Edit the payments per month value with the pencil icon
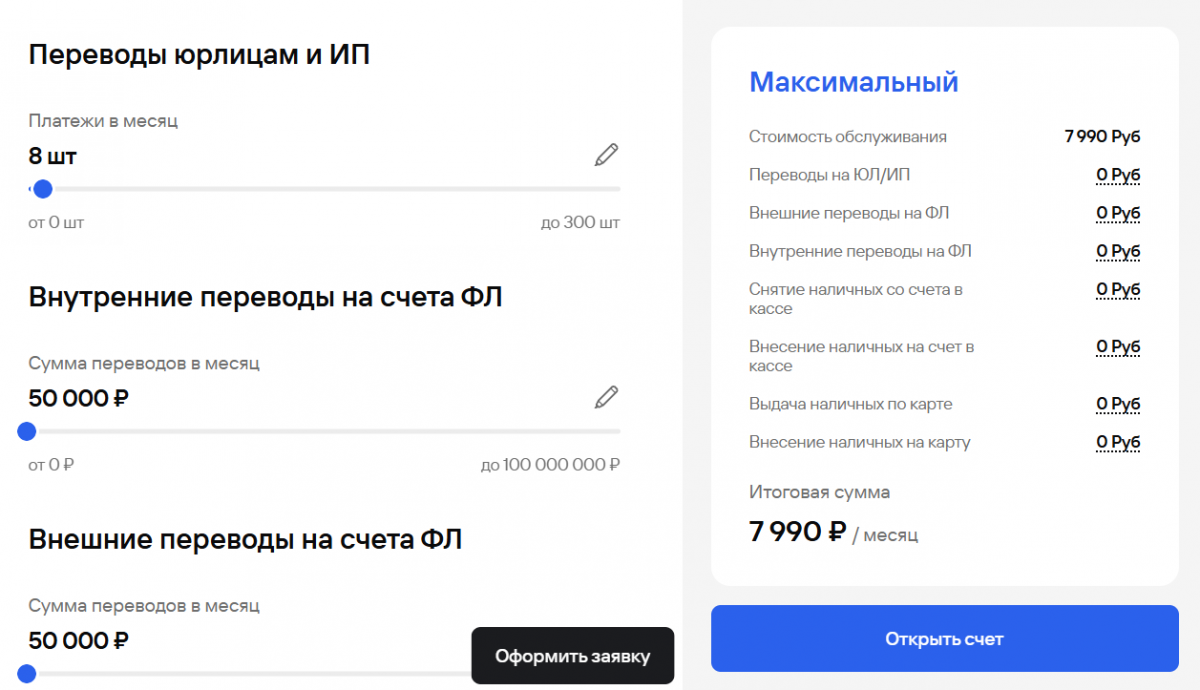The image size is (1200, 690). pyautogui.click(x=606, y=155)
